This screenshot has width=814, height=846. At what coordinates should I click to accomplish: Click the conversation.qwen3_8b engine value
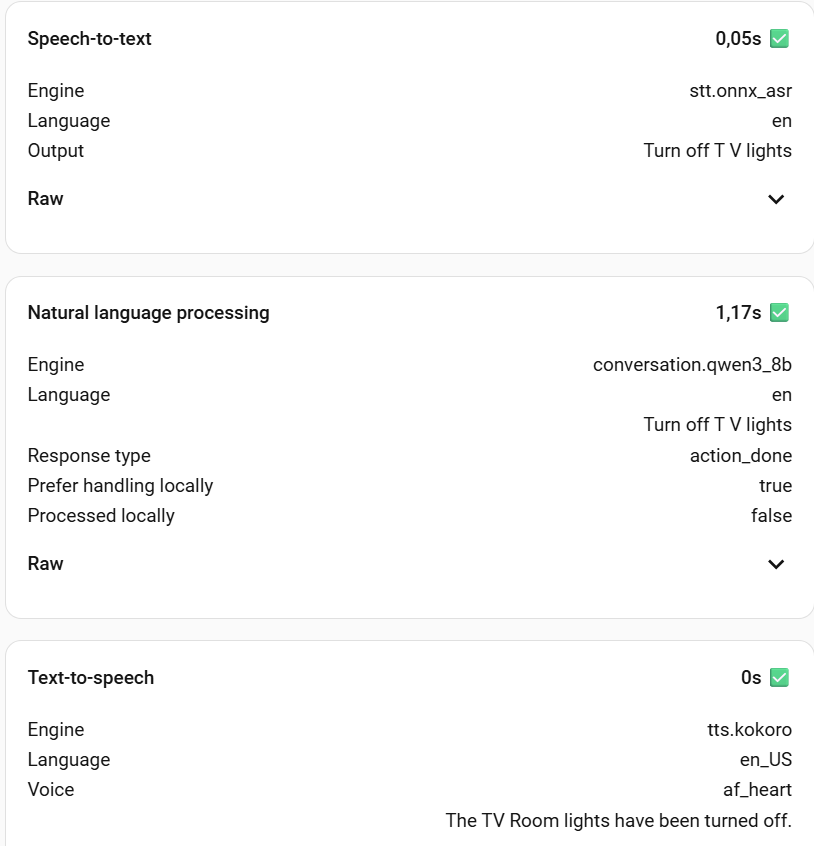(692, 365)
